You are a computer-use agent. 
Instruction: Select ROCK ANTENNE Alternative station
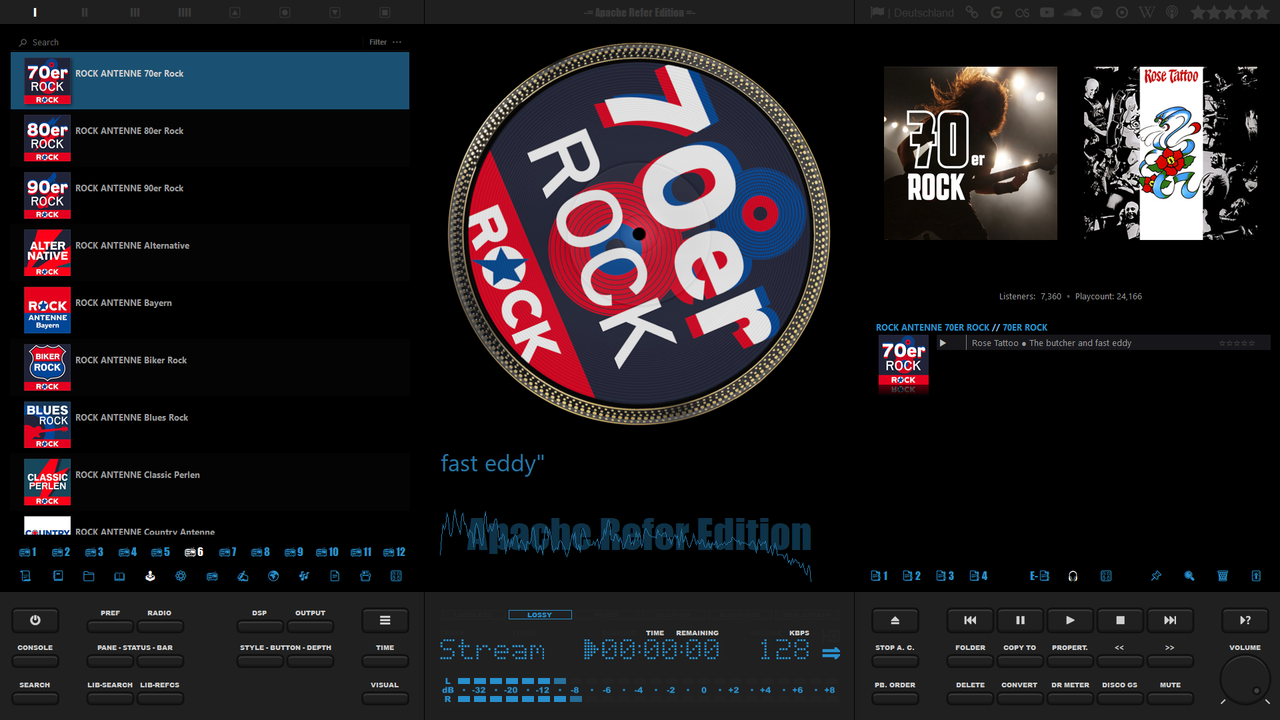coord(210,252)
